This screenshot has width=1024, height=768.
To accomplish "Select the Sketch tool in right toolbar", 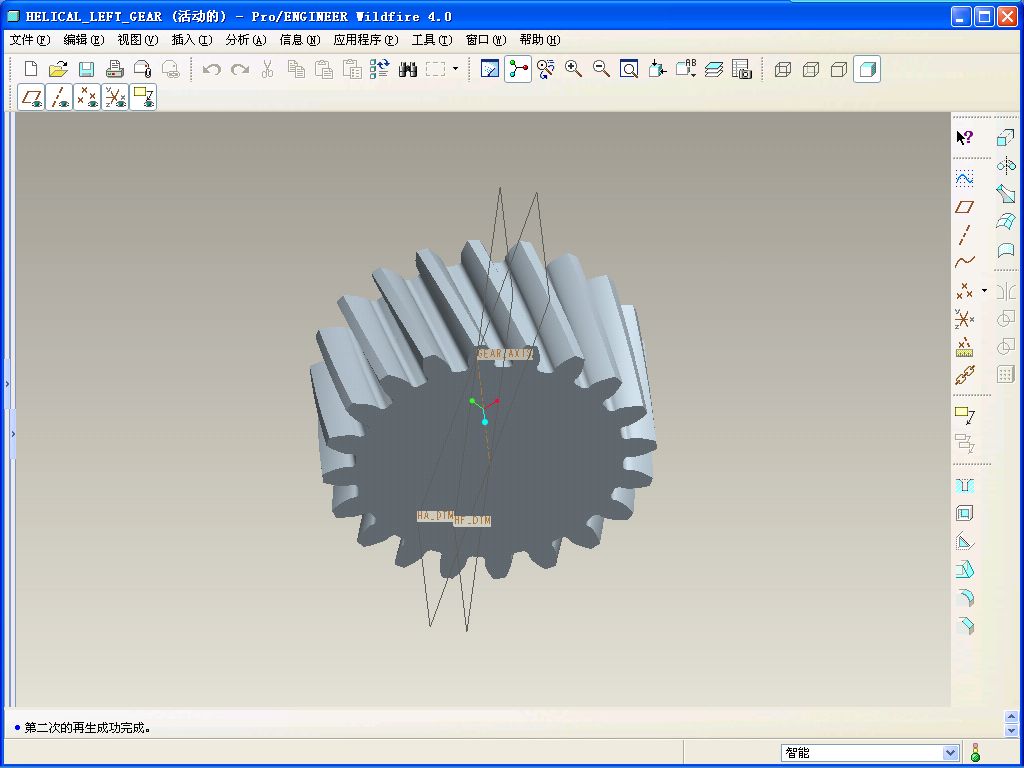I will tap(965, 178).
